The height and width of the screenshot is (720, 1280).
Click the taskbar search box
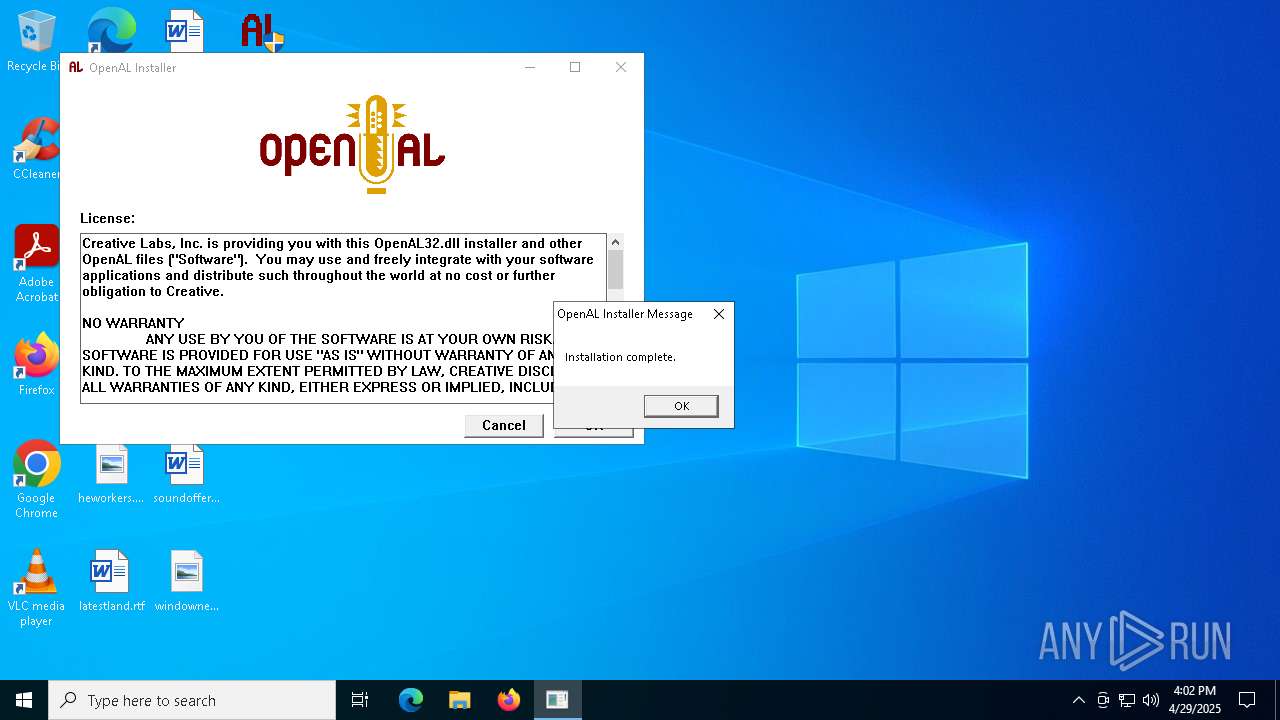pyautogui.click(x=192, y=700)
